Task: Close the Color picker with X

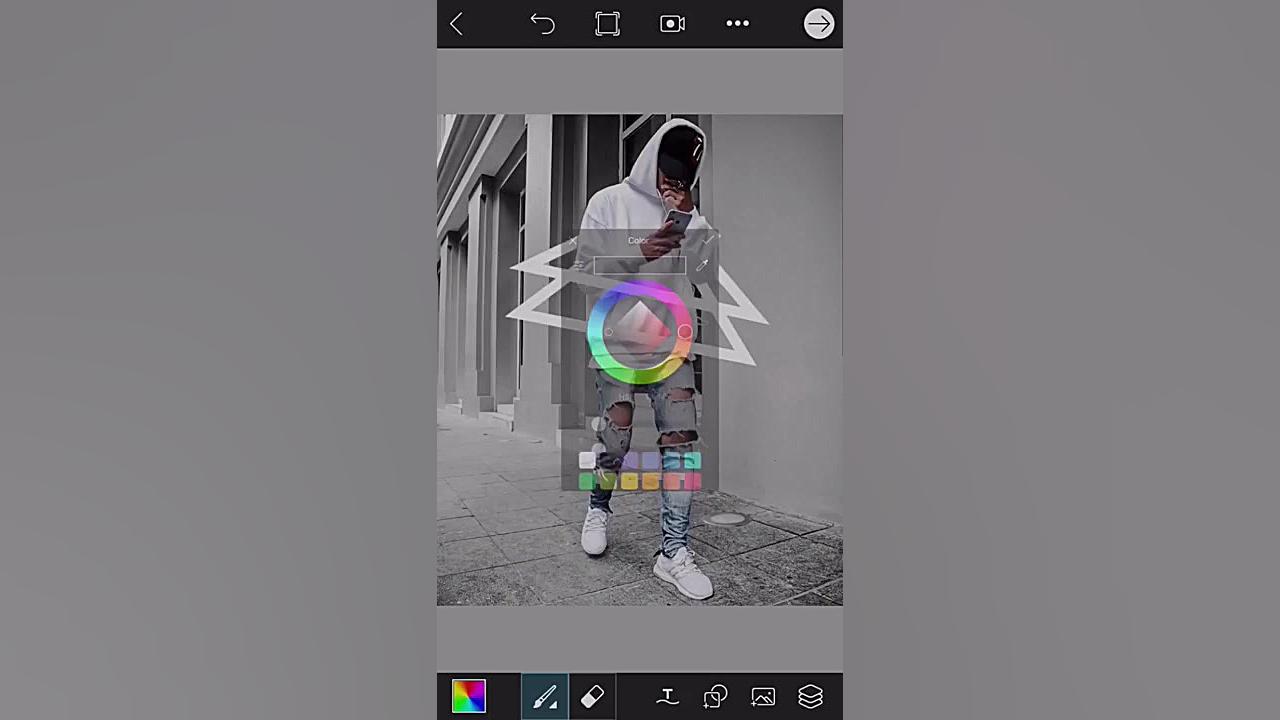Action: click(x=572, y=241)
